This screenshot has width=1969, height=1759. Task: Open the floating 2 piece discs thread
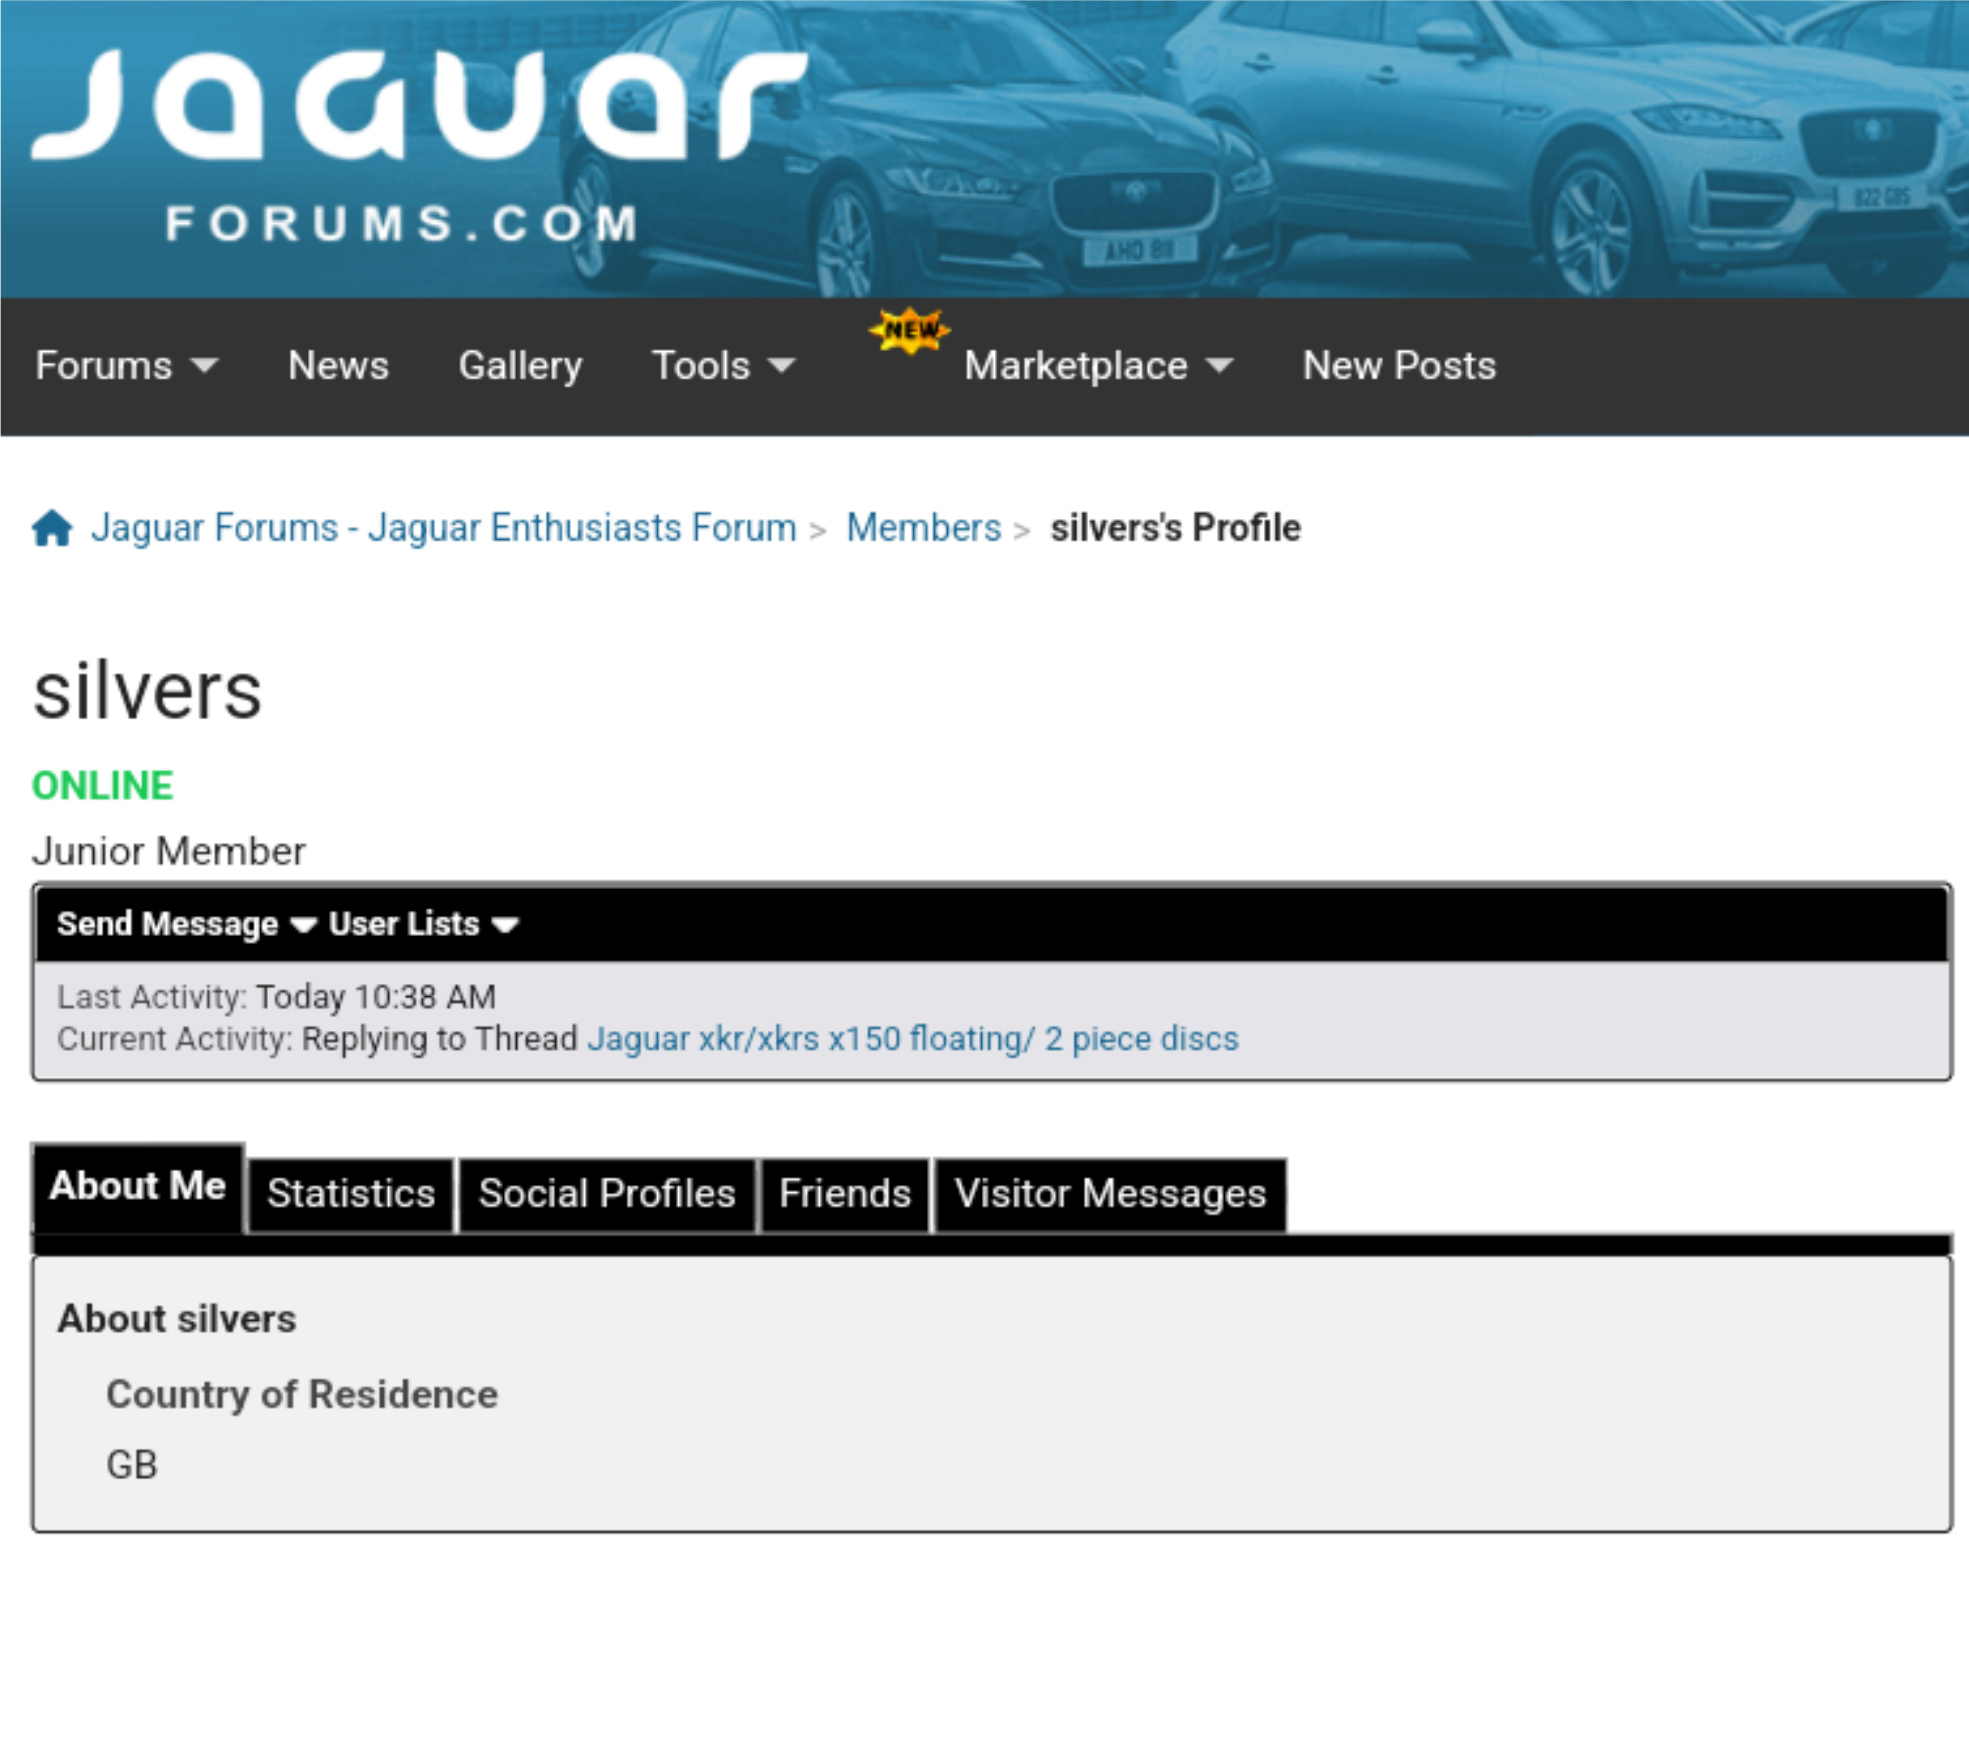point(912,1039)
